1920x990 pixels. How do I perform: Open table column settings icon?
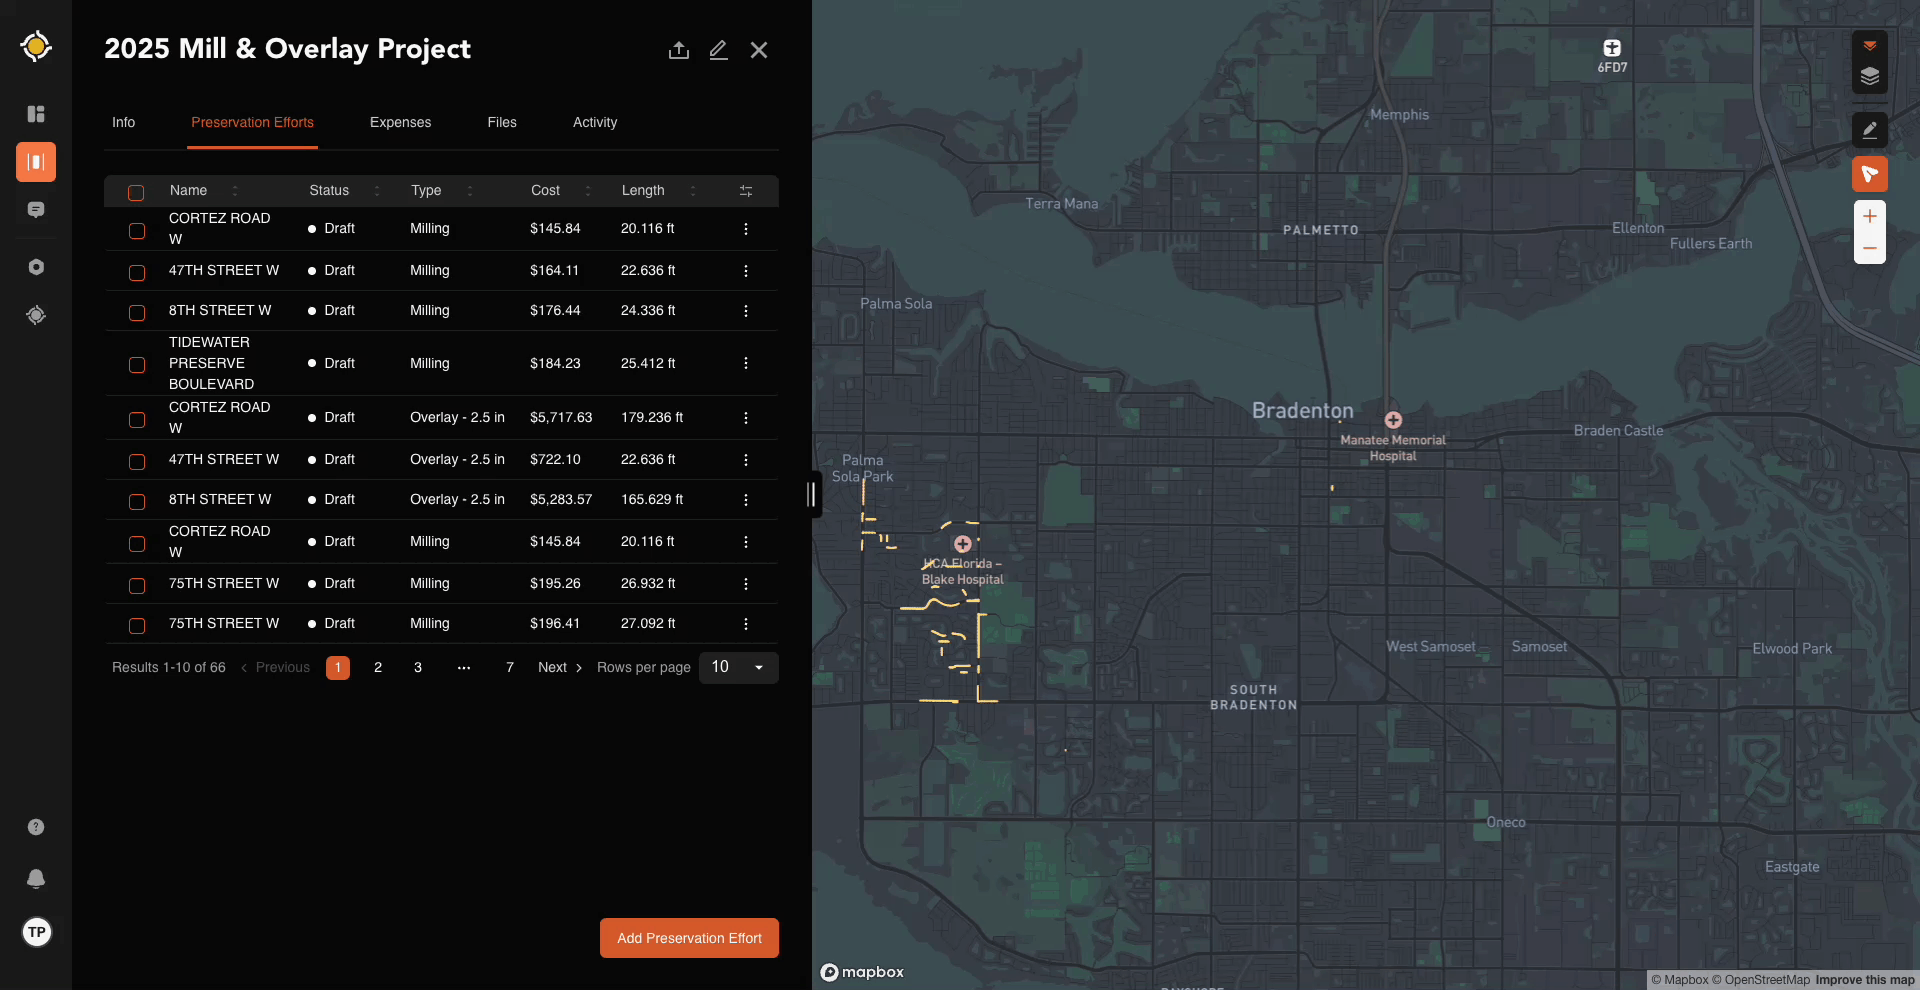[745, 191]
